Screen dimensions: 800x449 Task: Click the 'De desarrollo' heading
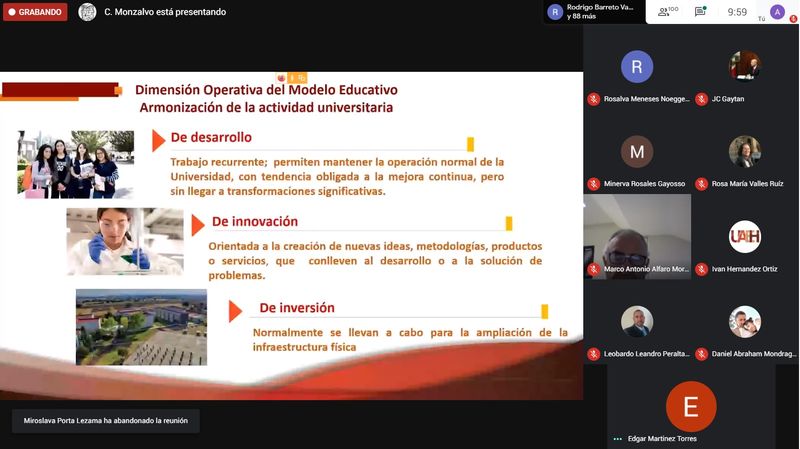point(211,137)
